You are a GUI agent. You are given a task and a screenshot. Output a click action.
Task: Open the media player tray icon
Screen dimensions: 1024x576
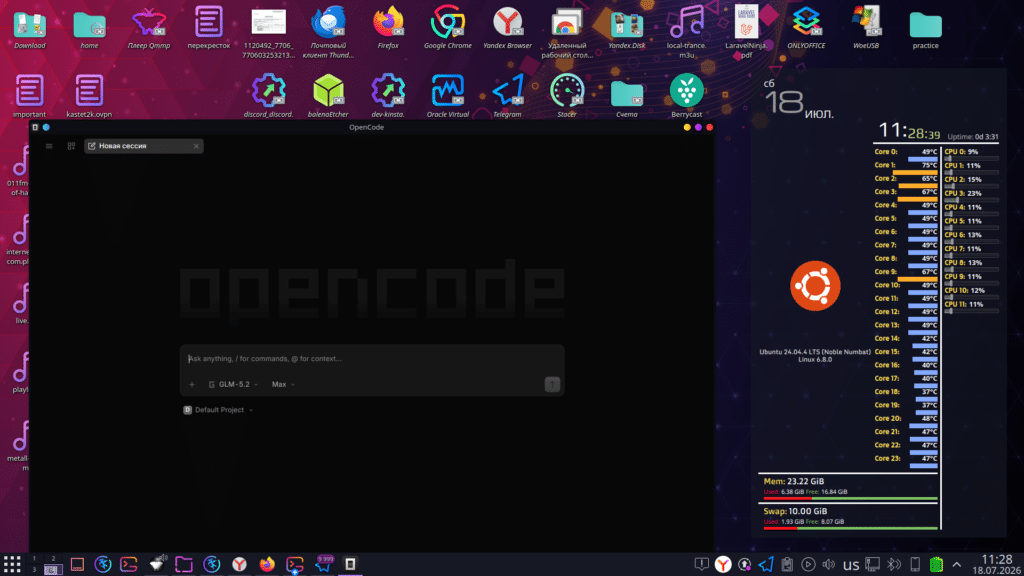[x=808, y=564]
